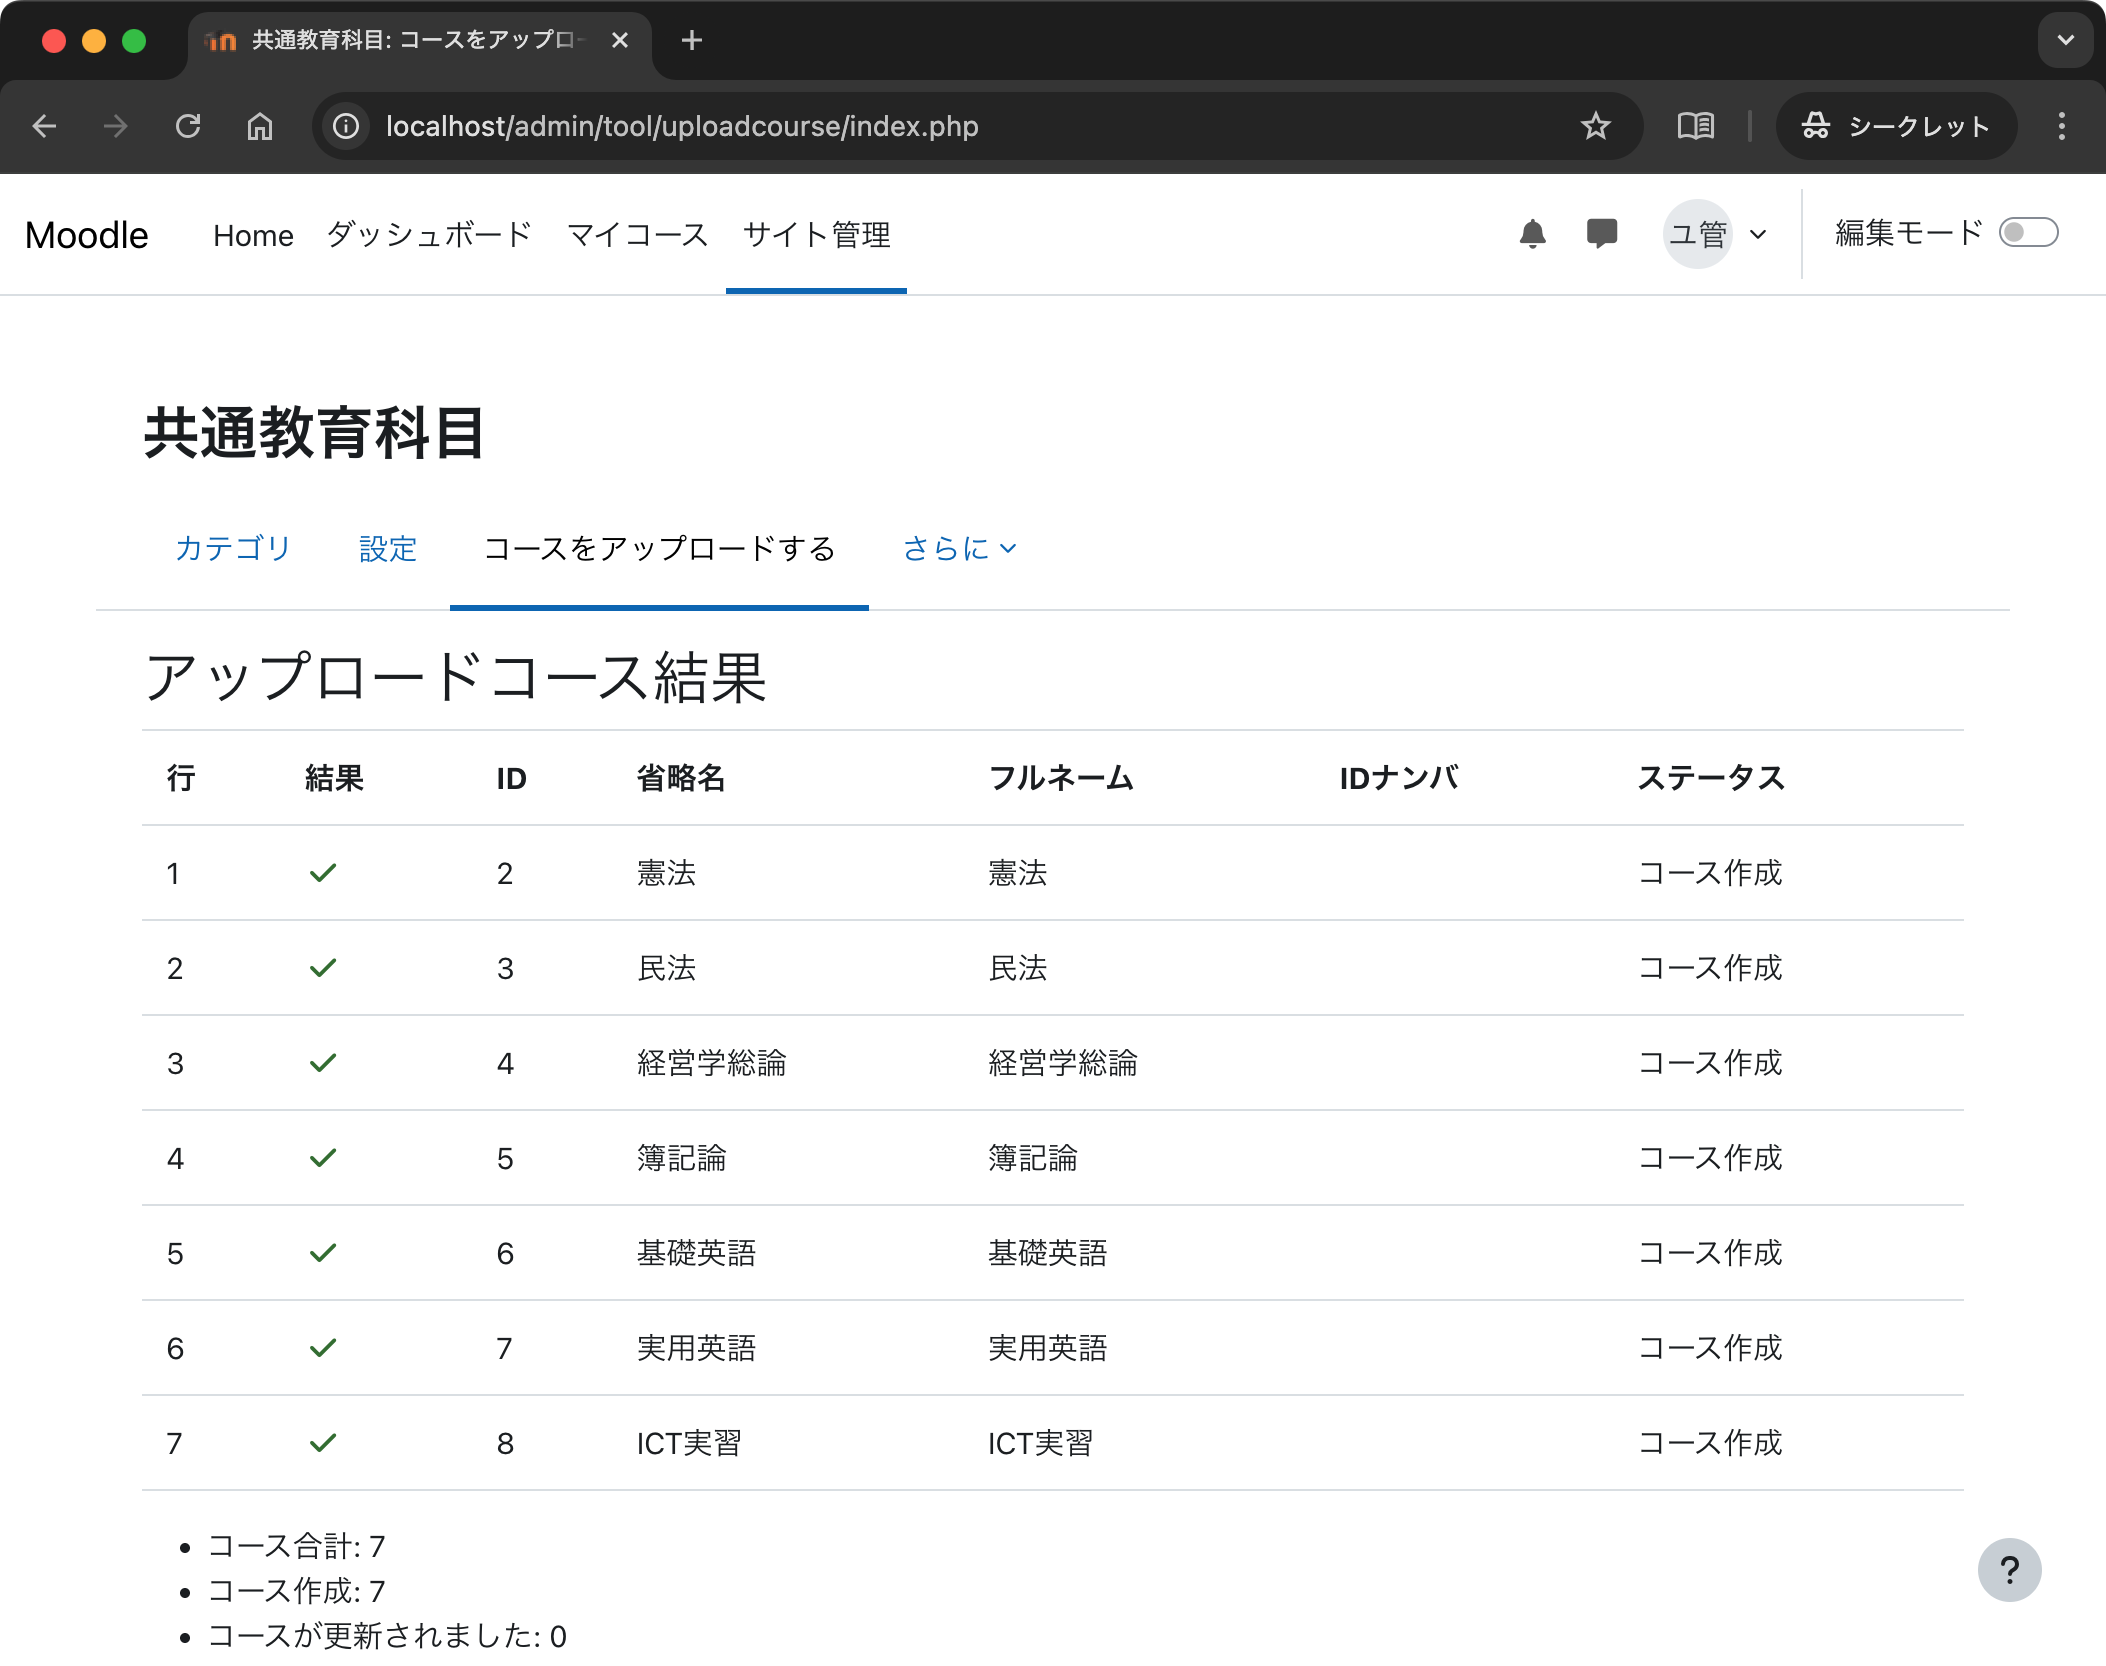View site information icon in the address bar
The height and width of the screenshot is (1666, 2106).
tap(344, 126)
